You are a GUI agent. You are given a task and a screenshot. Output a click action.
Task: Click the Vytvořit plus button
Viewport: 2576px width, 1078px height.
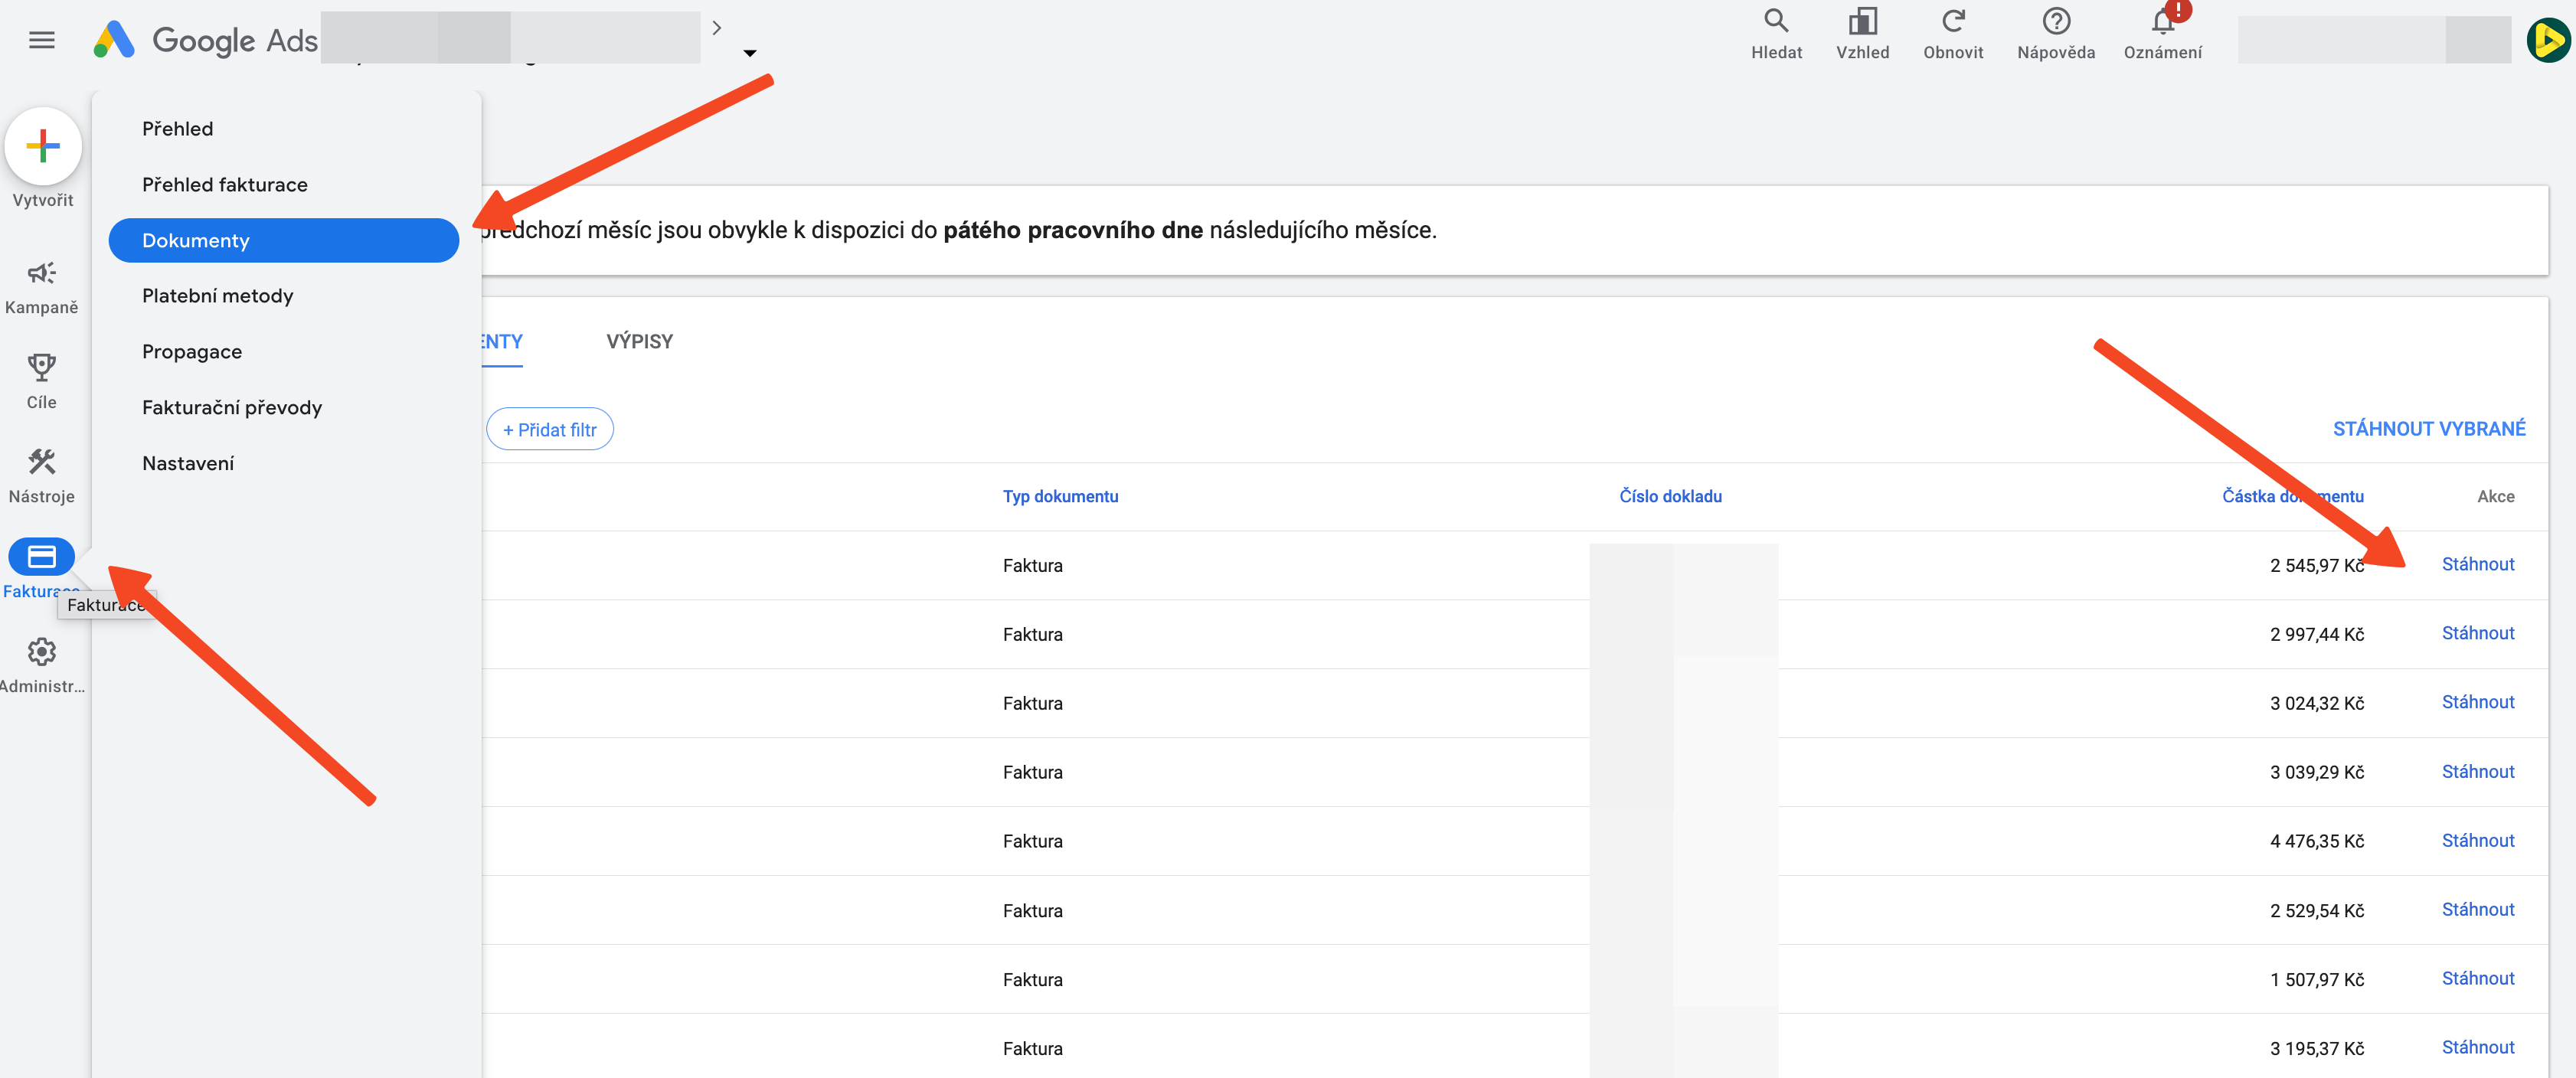coord(43,146)
